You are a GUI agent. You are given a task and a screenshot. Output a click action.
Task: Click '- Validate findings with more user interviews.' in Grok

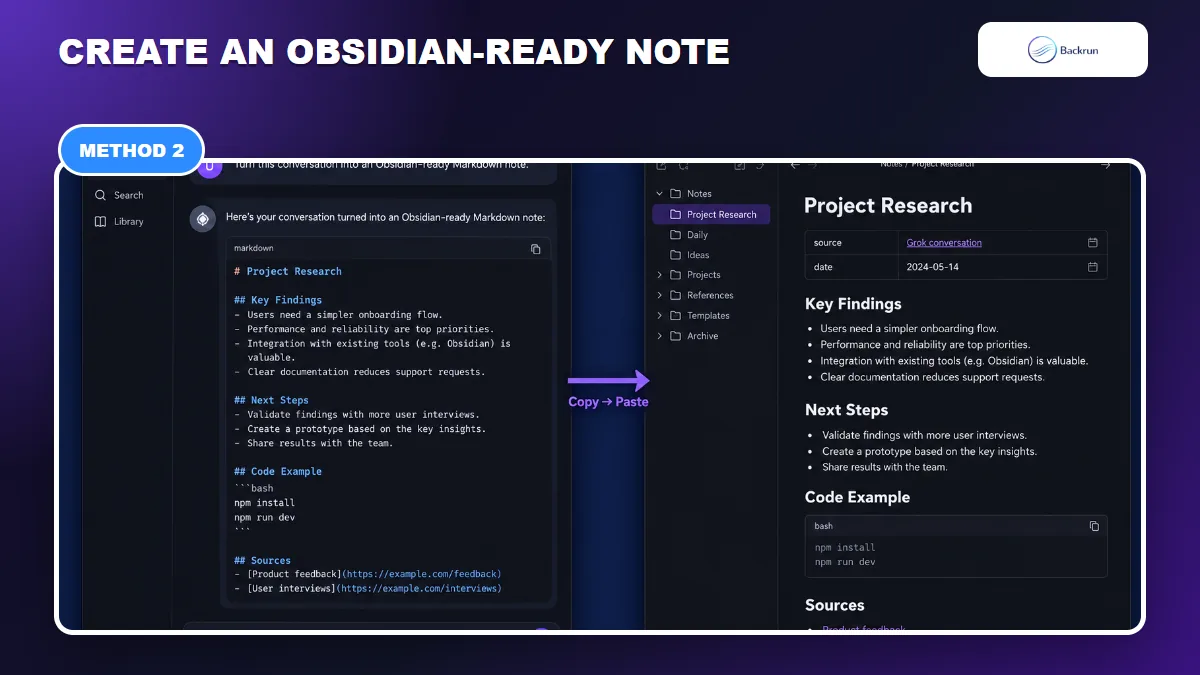[357, 414]
